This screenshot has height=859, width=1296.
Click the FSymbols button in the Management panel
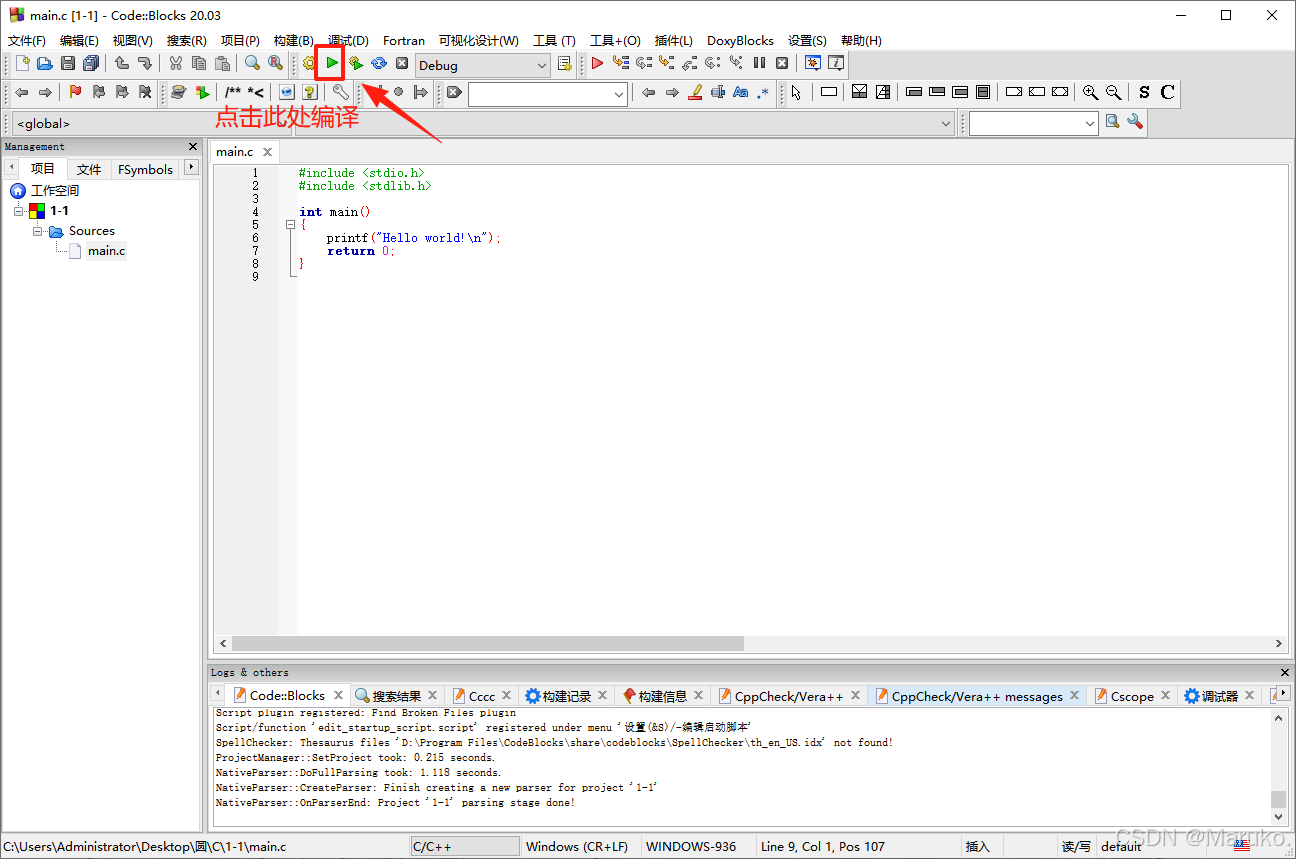click(144, 168)
